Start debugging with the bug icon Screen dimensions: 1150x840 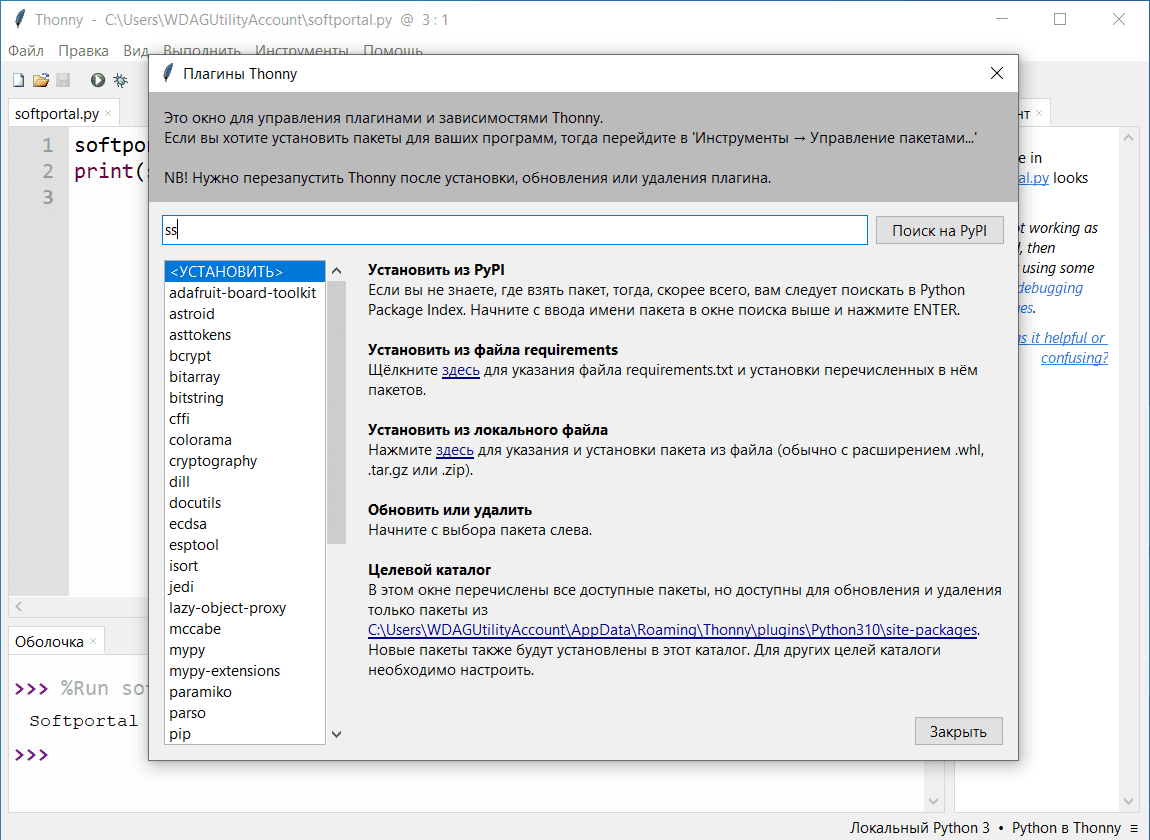pyautogui.click(x=120, y=80)
